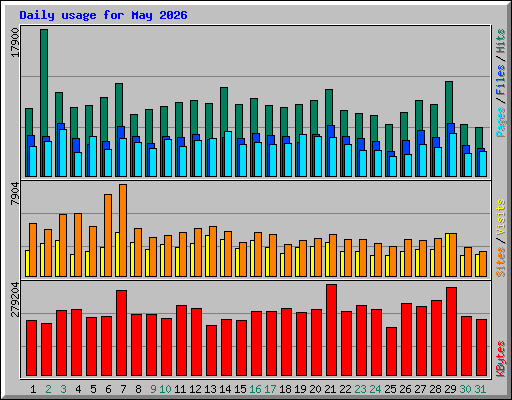Click day 2 on the date axis
512x400 pixels.
[x=48, y=389]
